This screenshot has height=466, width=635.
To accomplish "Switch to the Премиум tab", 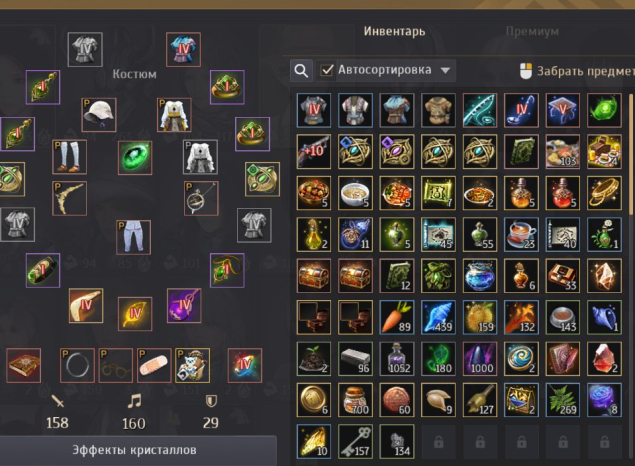I will (x=532, y=31).
